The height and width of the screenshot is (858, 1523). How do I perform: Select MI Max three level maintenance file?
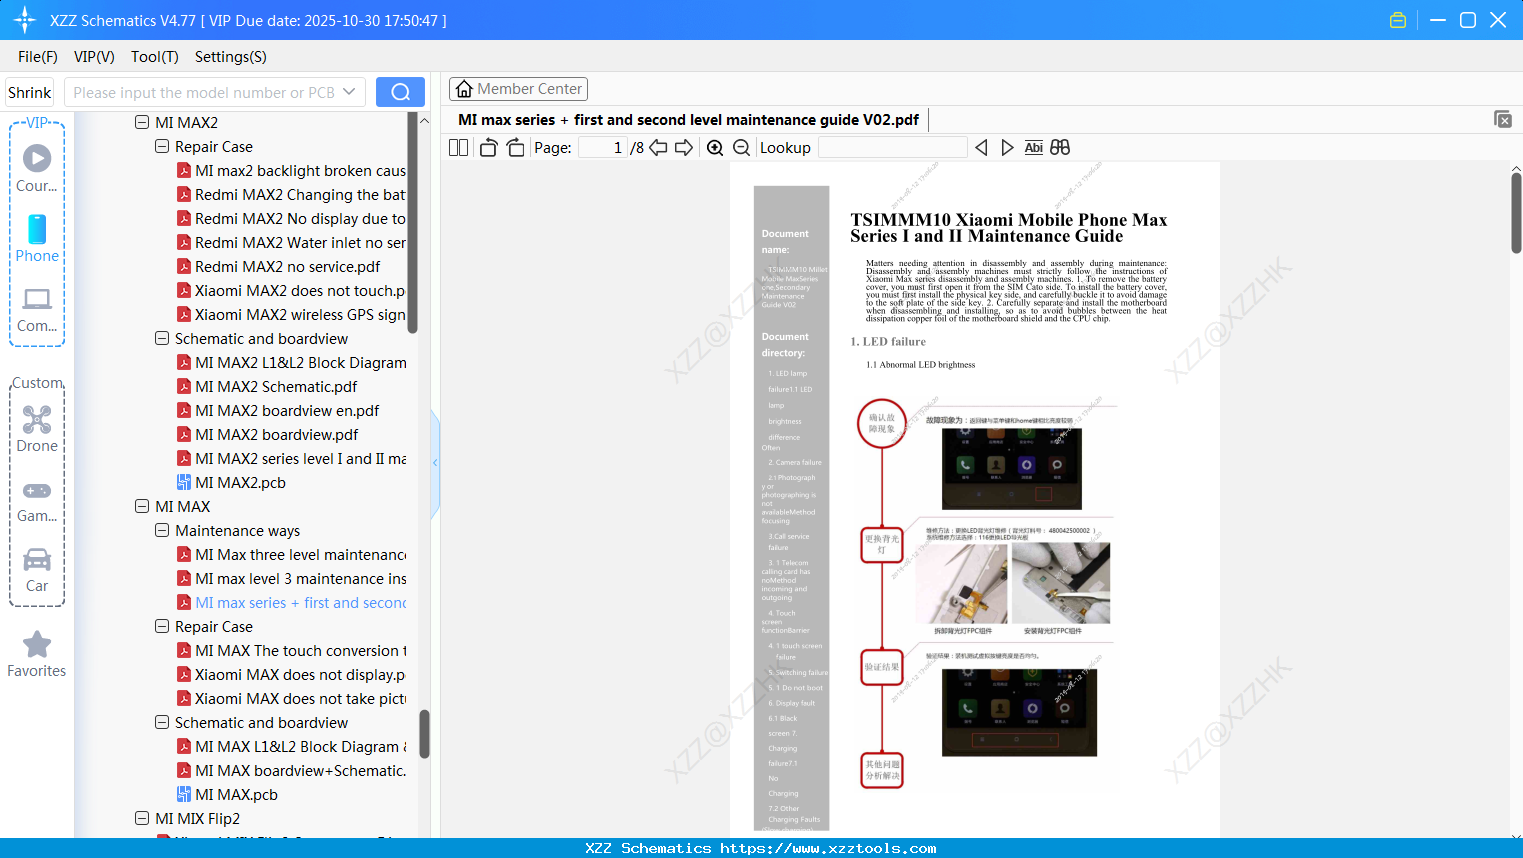[301, 554]
